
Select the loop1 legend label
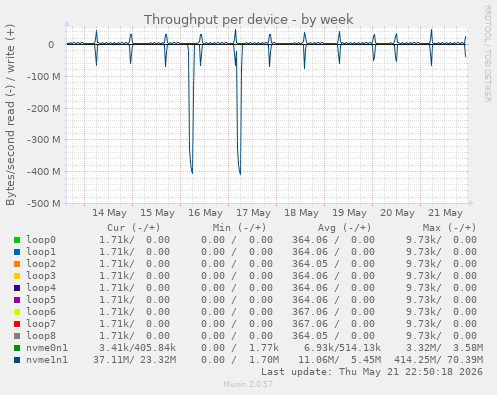tap(41, 252)
